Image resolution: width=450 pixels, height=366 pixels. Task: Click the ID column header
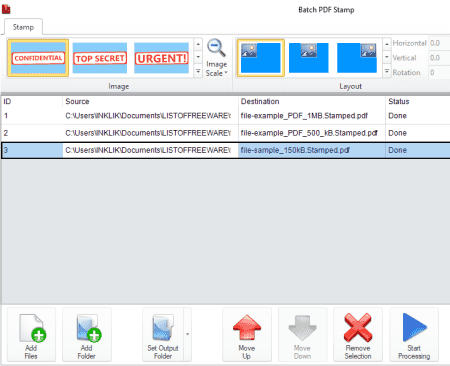point(32,101)
